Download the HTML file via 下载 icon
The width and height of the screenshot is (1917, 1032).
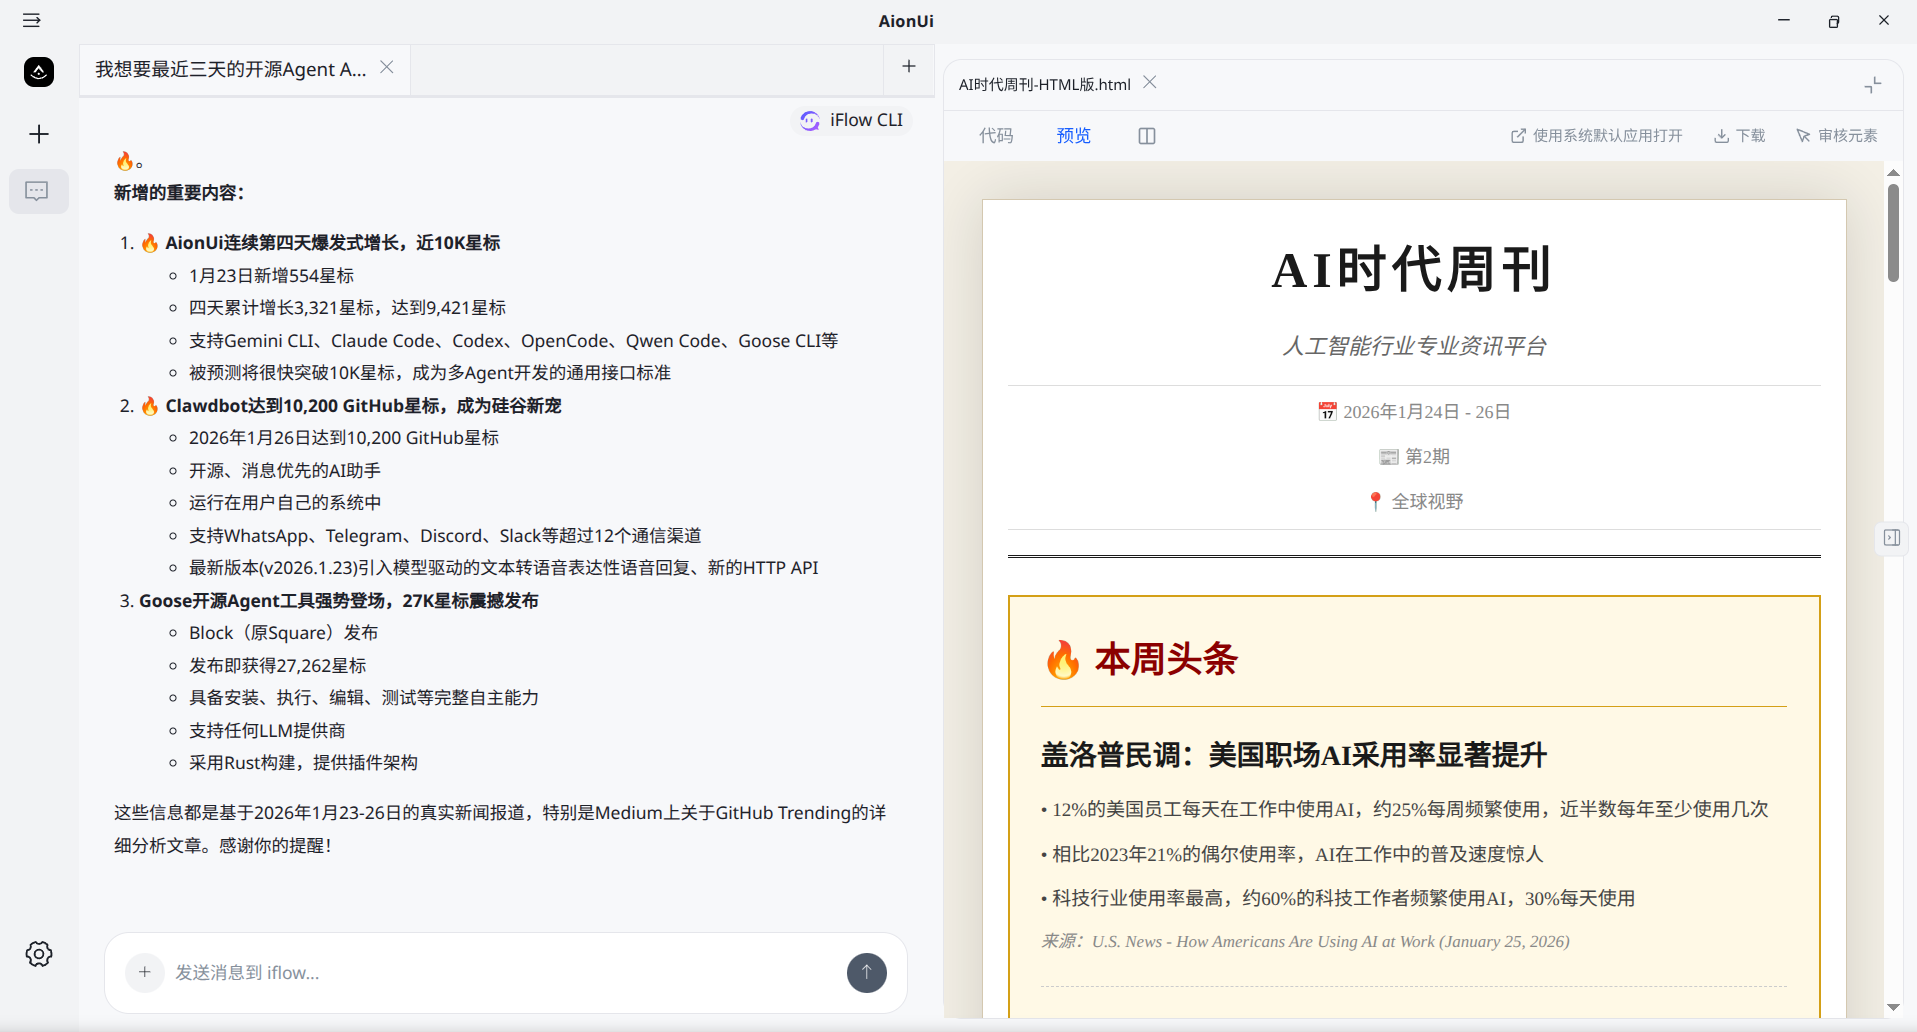(1738, 135)
